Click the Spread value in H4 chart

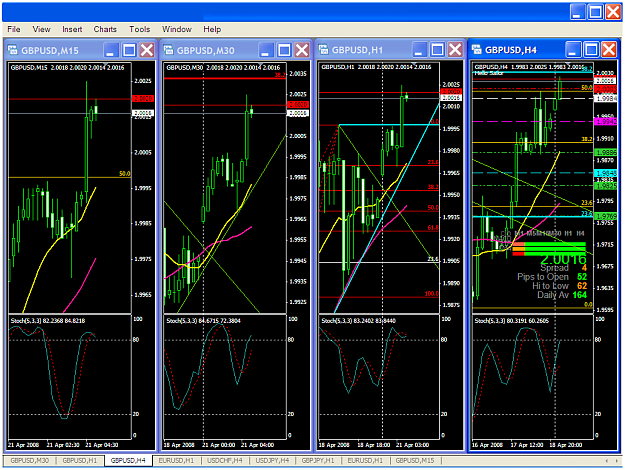click(584, 268)
